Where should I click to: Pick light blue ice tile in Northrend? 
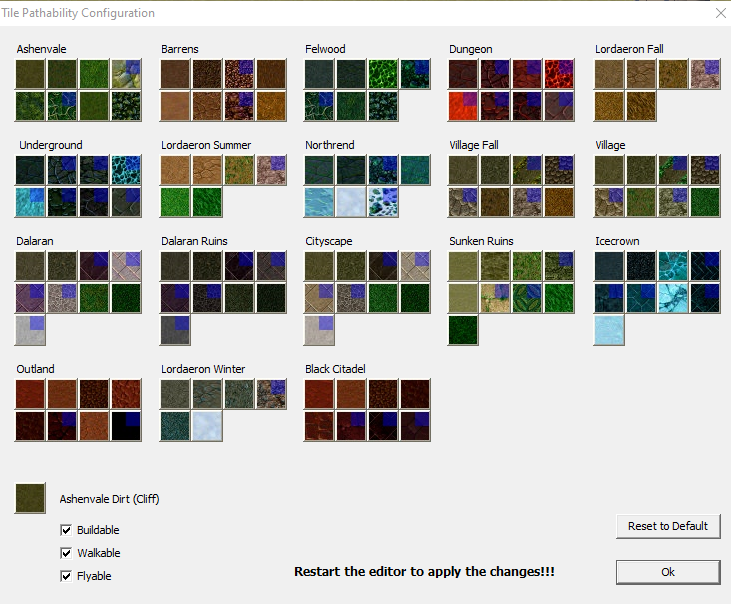(x=319, y=202)
